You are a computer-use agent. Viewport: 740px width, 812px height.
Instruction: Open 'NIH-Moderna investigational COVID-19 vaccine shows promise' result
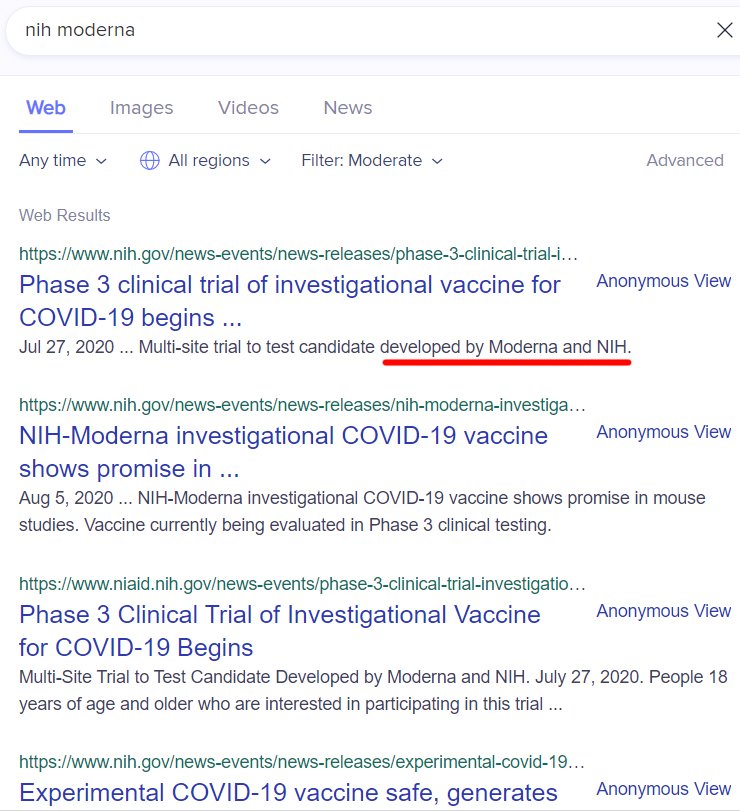tap(283, 452)
